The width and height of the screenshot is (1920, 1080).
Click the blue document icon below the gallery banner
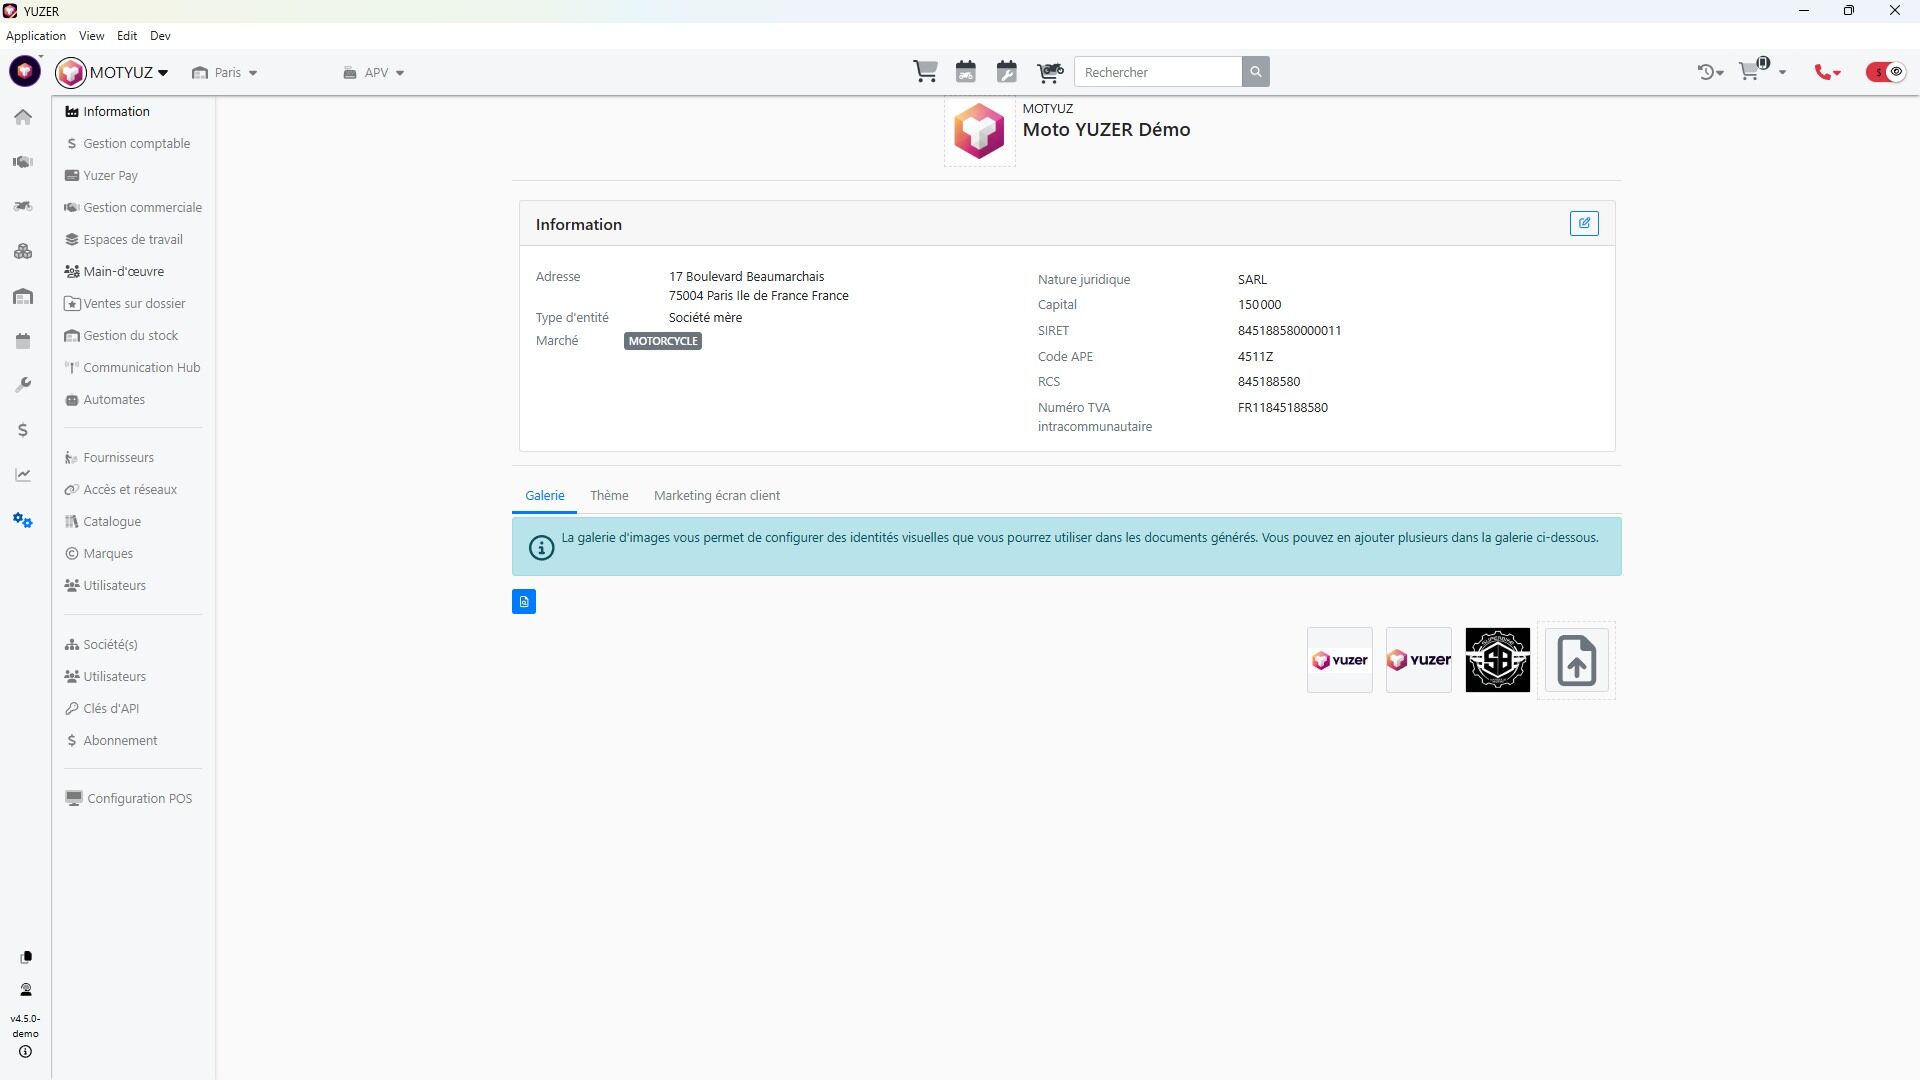tap(524, 602)
